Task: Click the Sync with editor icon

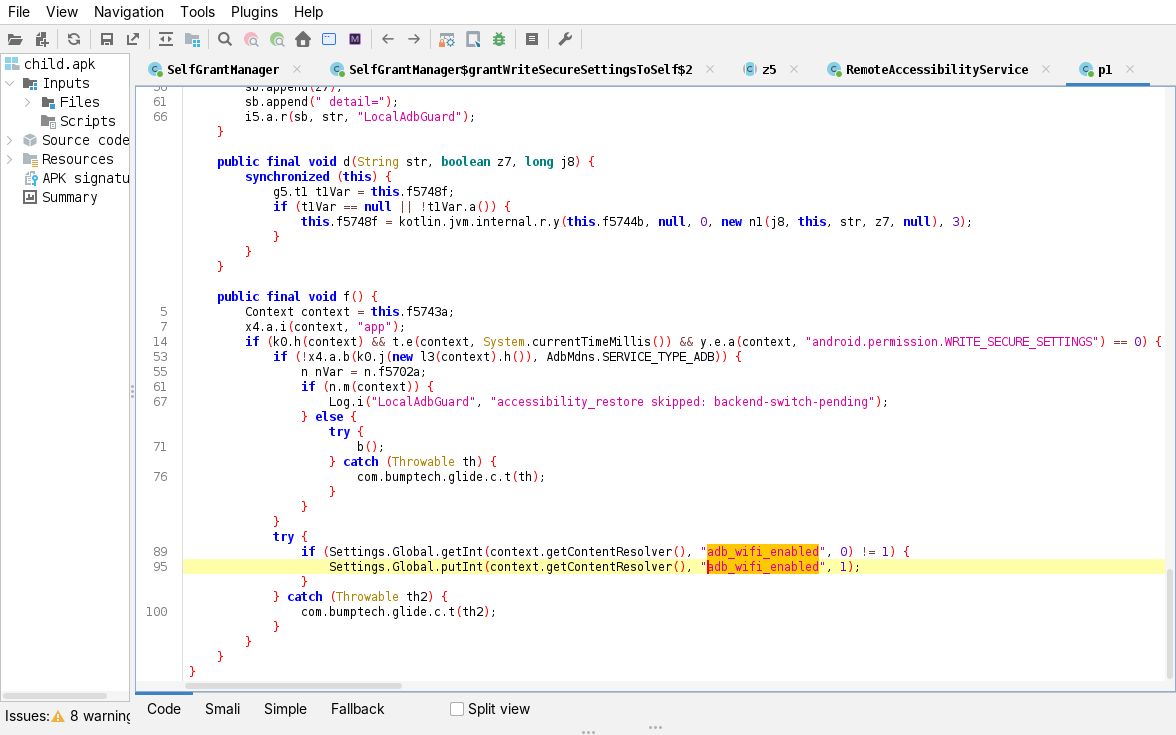Action: (166, 40)
